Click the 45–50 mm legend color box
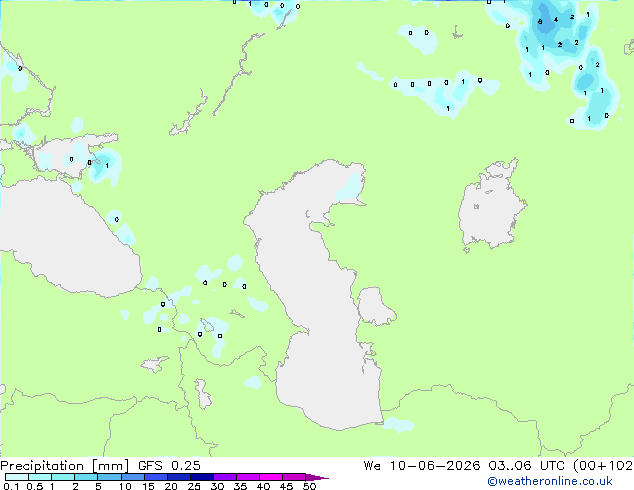Image resolution: width=634 pixels, height=490 pixels. 294,477
